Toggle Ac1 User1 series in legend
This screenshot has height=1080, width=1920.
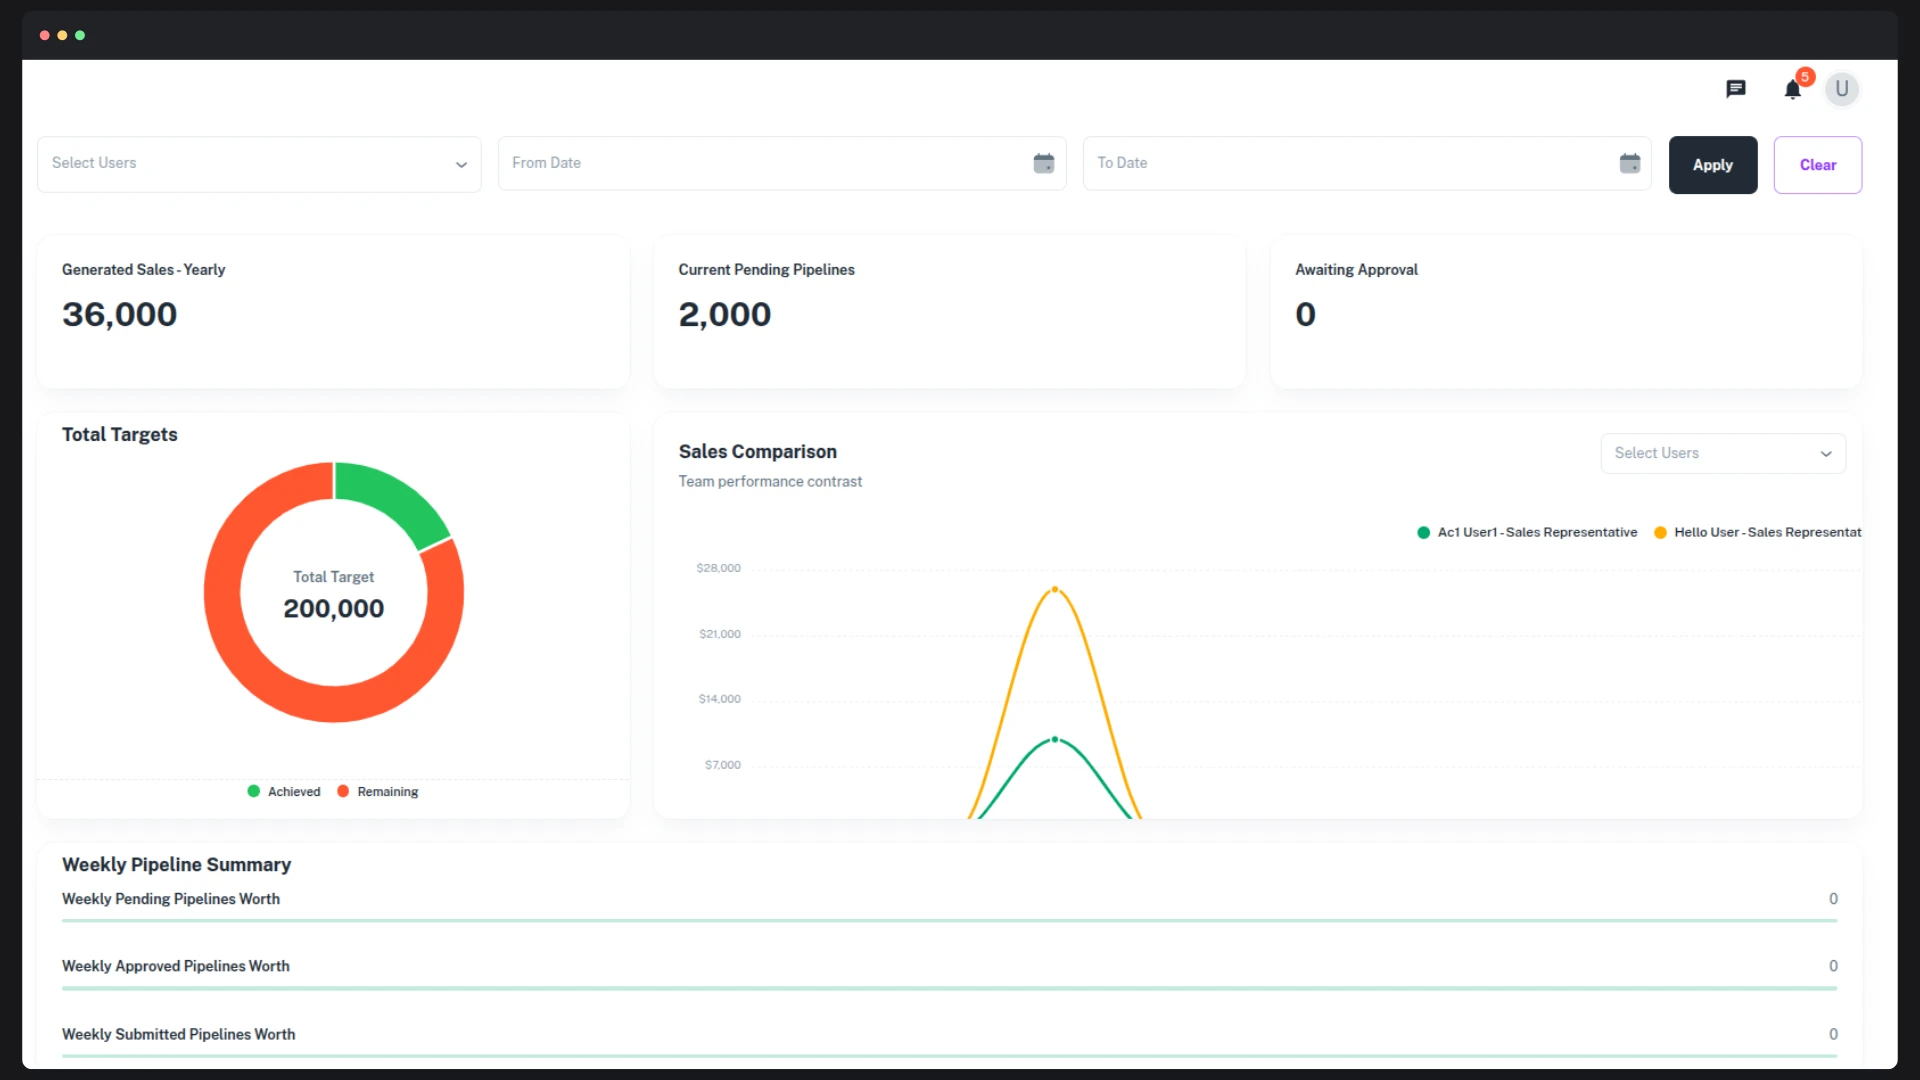(x=1527, y=532)
